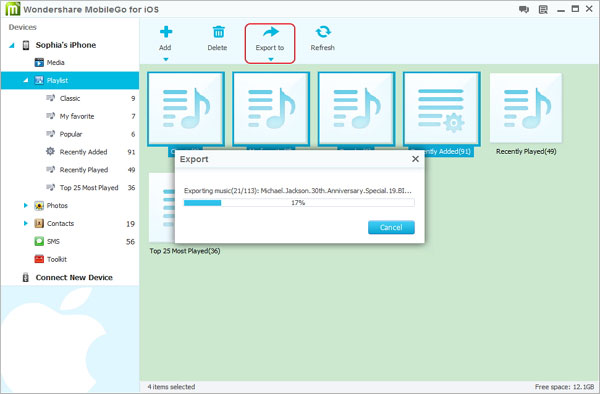Click the Contacts address book icon

click(39, 223)
